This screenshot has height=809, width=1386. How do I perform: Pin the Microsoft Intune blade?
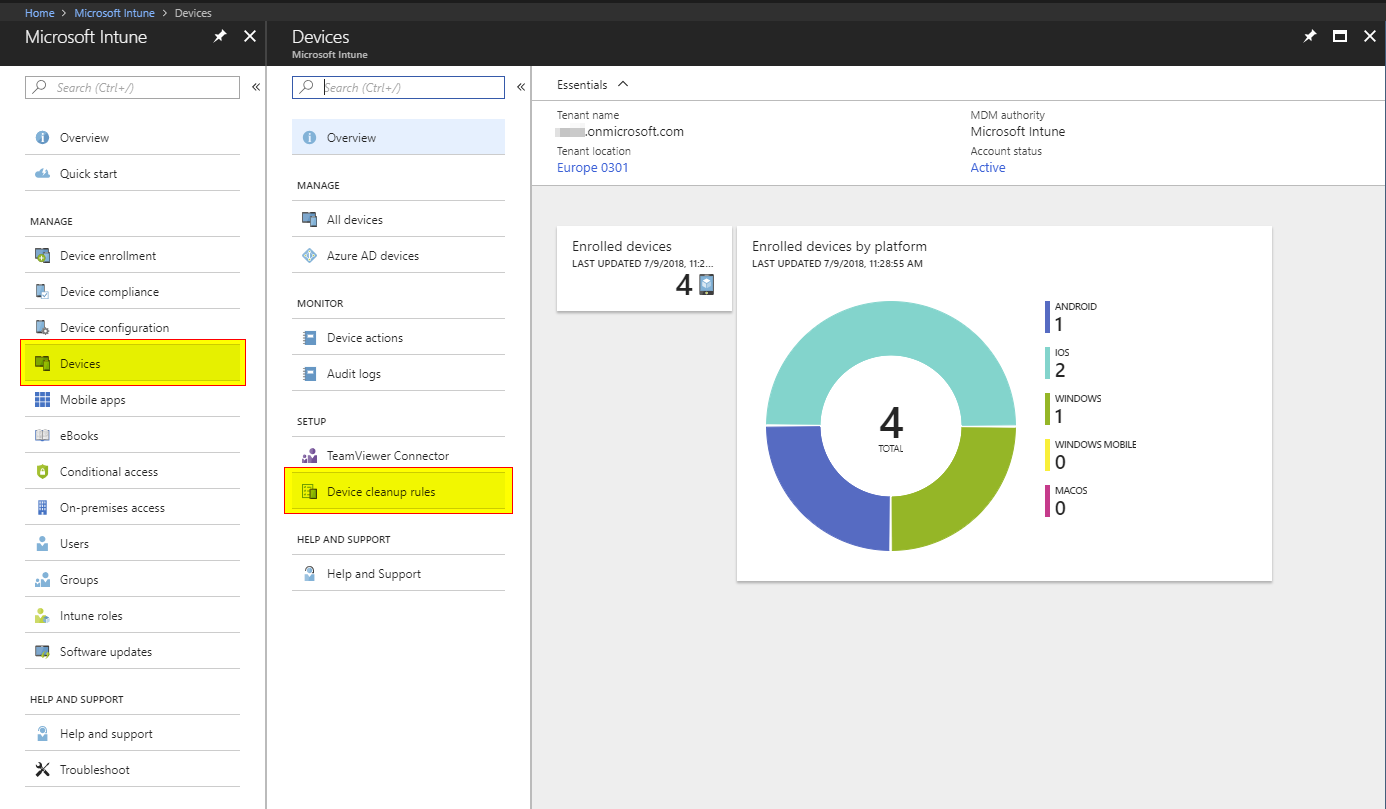[220, 36]
